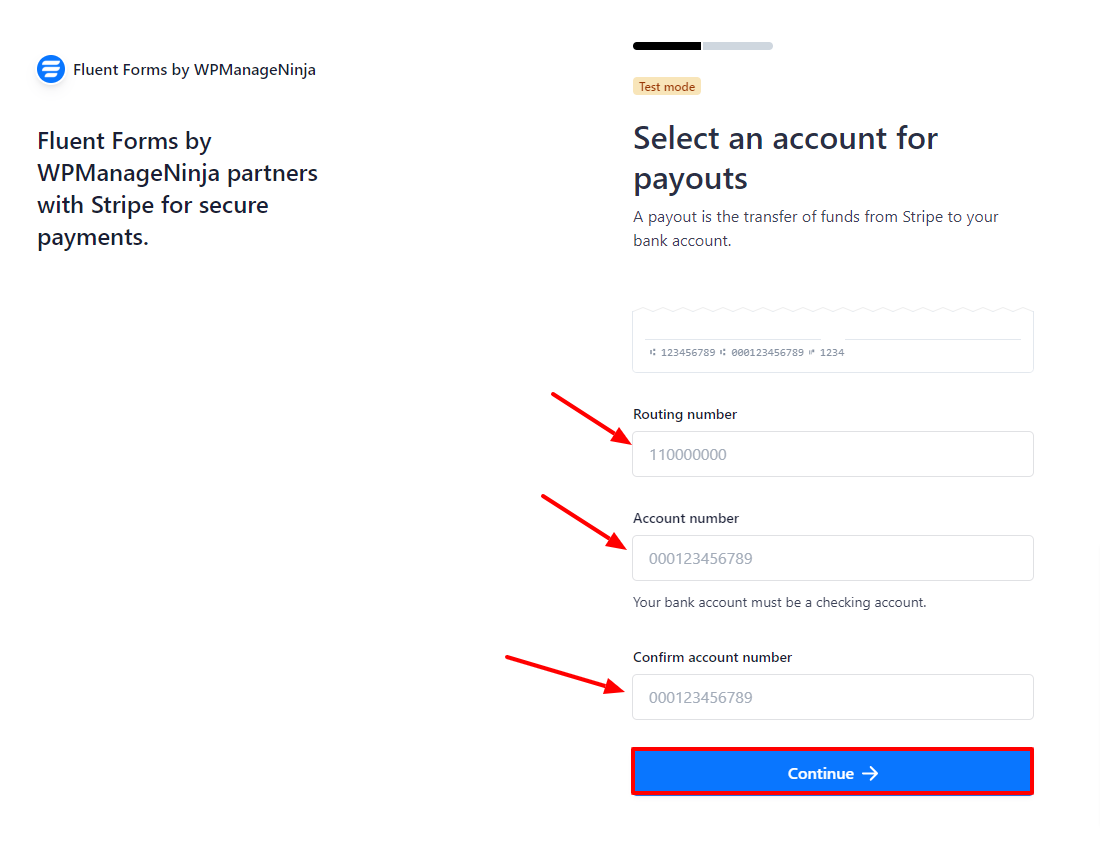
Task: Select the Routing number input field
Action: (833, 454)
